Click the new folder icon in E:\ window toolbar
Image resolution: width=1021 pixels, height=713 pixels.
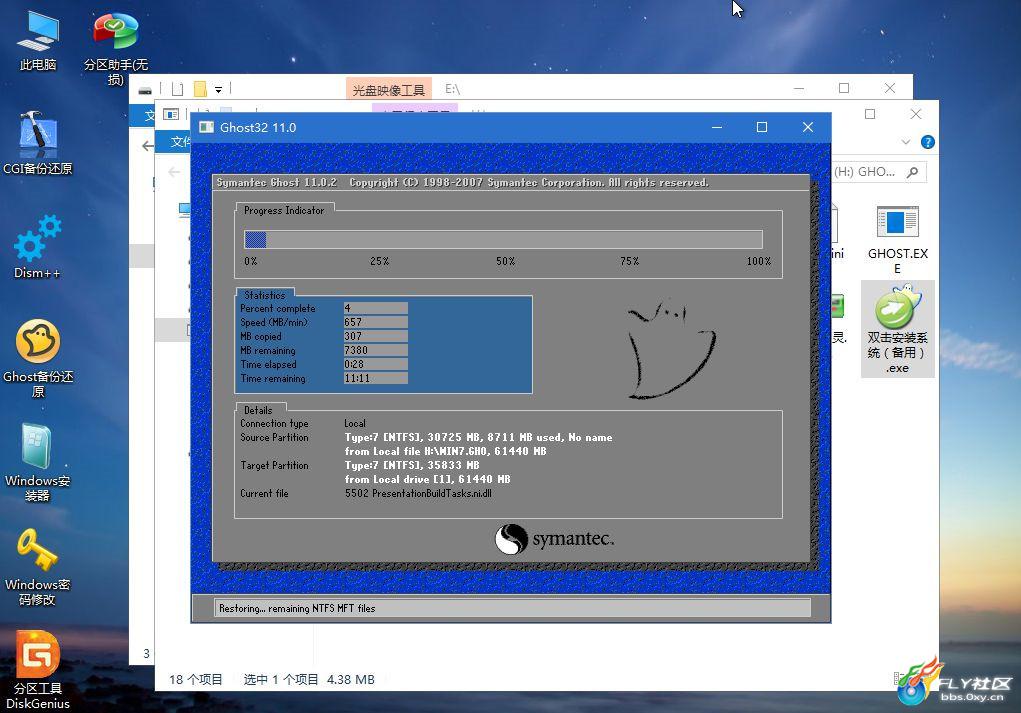click(x=200, y=89)
